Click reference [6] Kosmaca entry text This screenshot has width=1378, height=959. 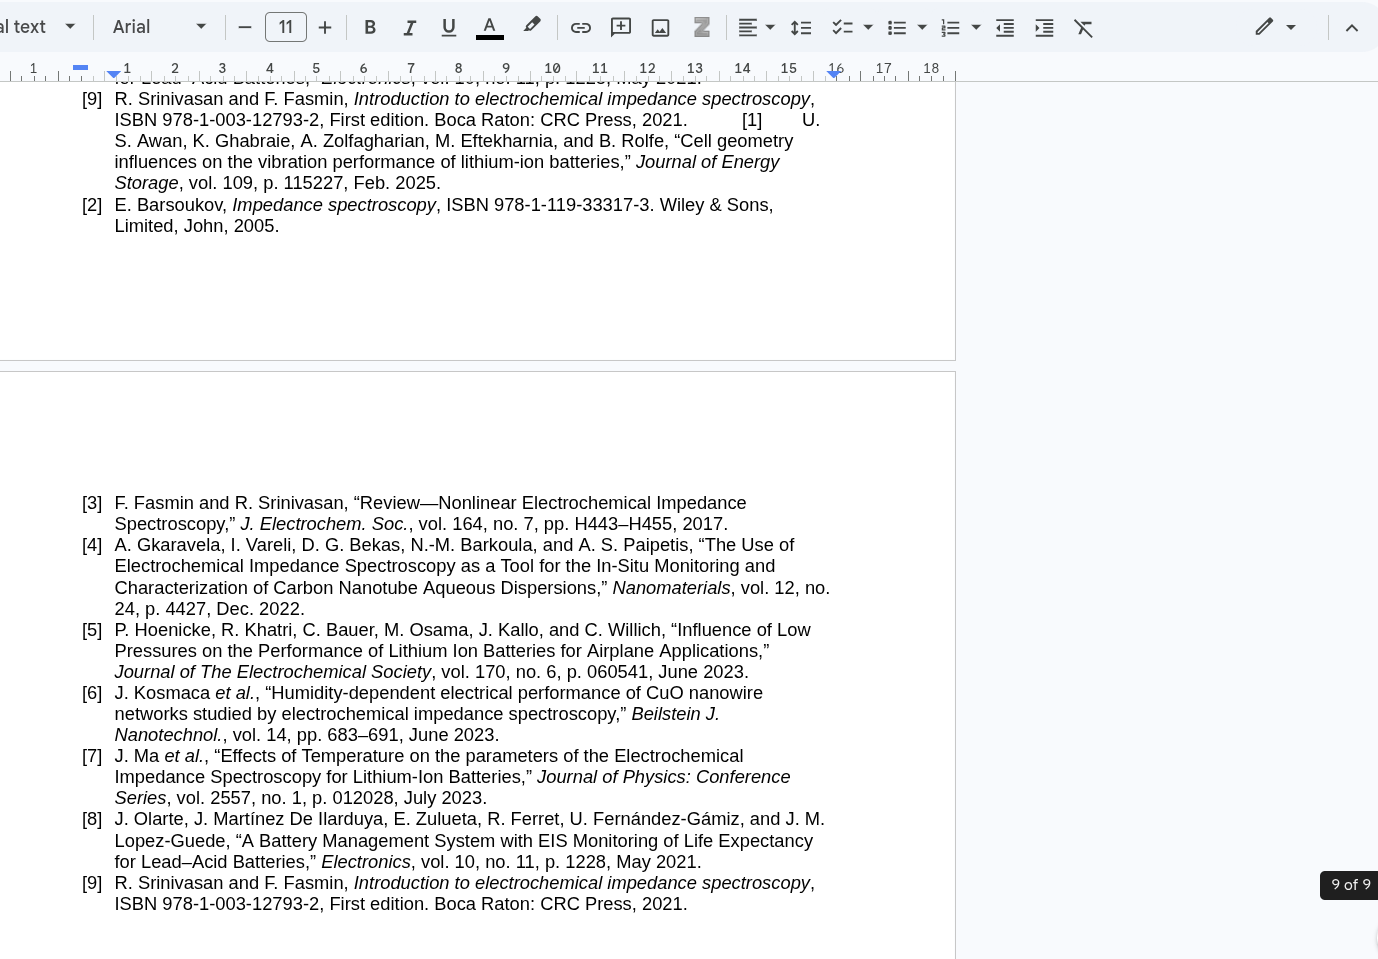[438, 714]
